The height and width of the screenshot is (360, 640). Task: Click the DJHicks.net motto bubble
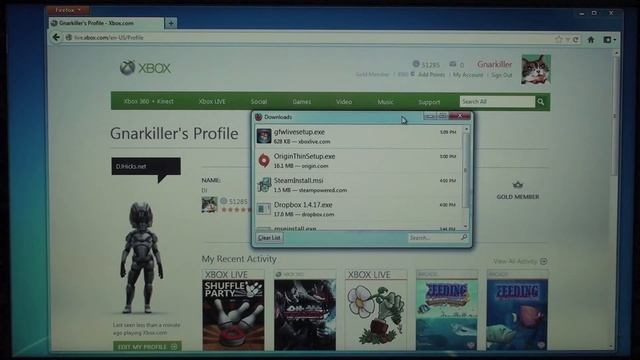point(146,167)
